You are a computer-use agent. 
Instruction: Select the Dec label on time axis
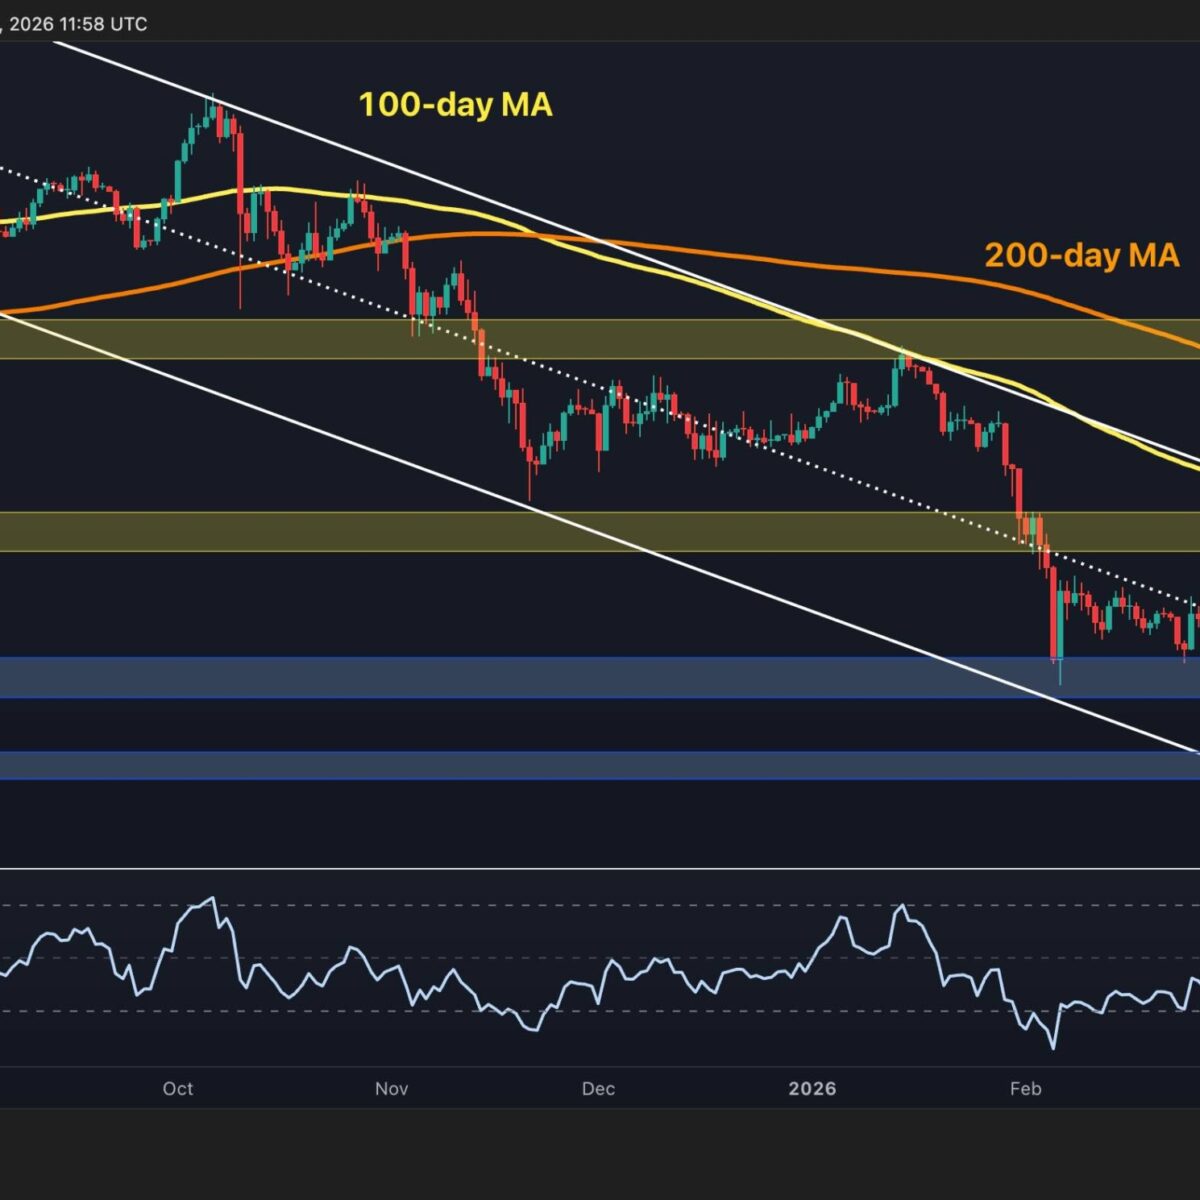point(598,1088)
